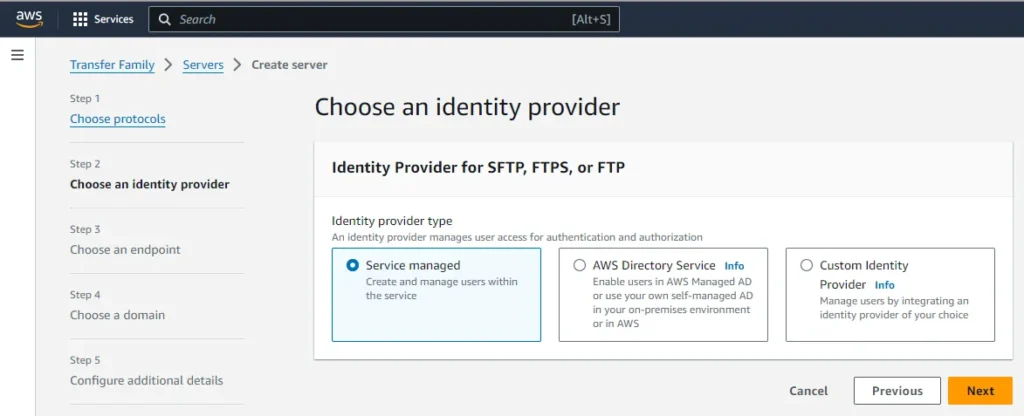Screen dimensions: 1024x416
Task: Expand the hamburger side navigation menu
Action: point(17,55)
